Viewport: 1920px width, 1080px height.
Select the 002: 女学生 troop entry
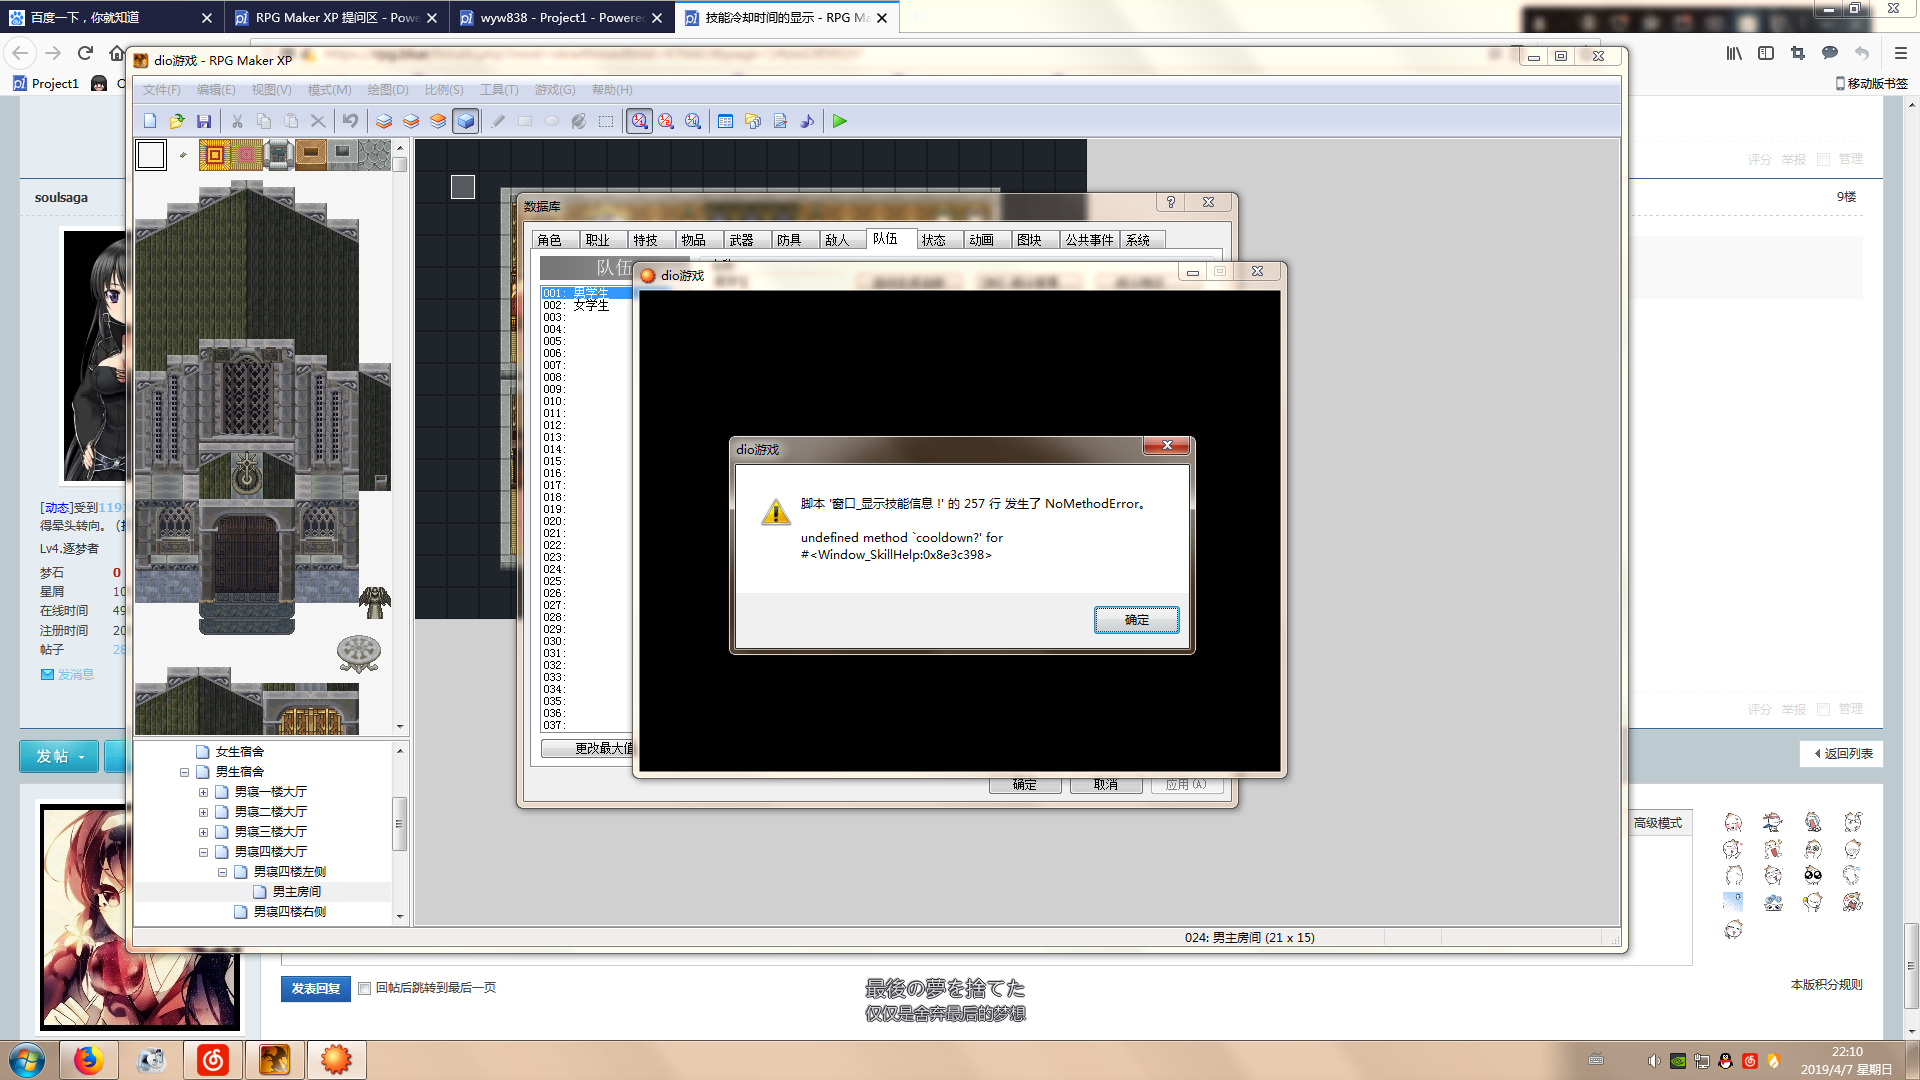(x=586, y=305)
